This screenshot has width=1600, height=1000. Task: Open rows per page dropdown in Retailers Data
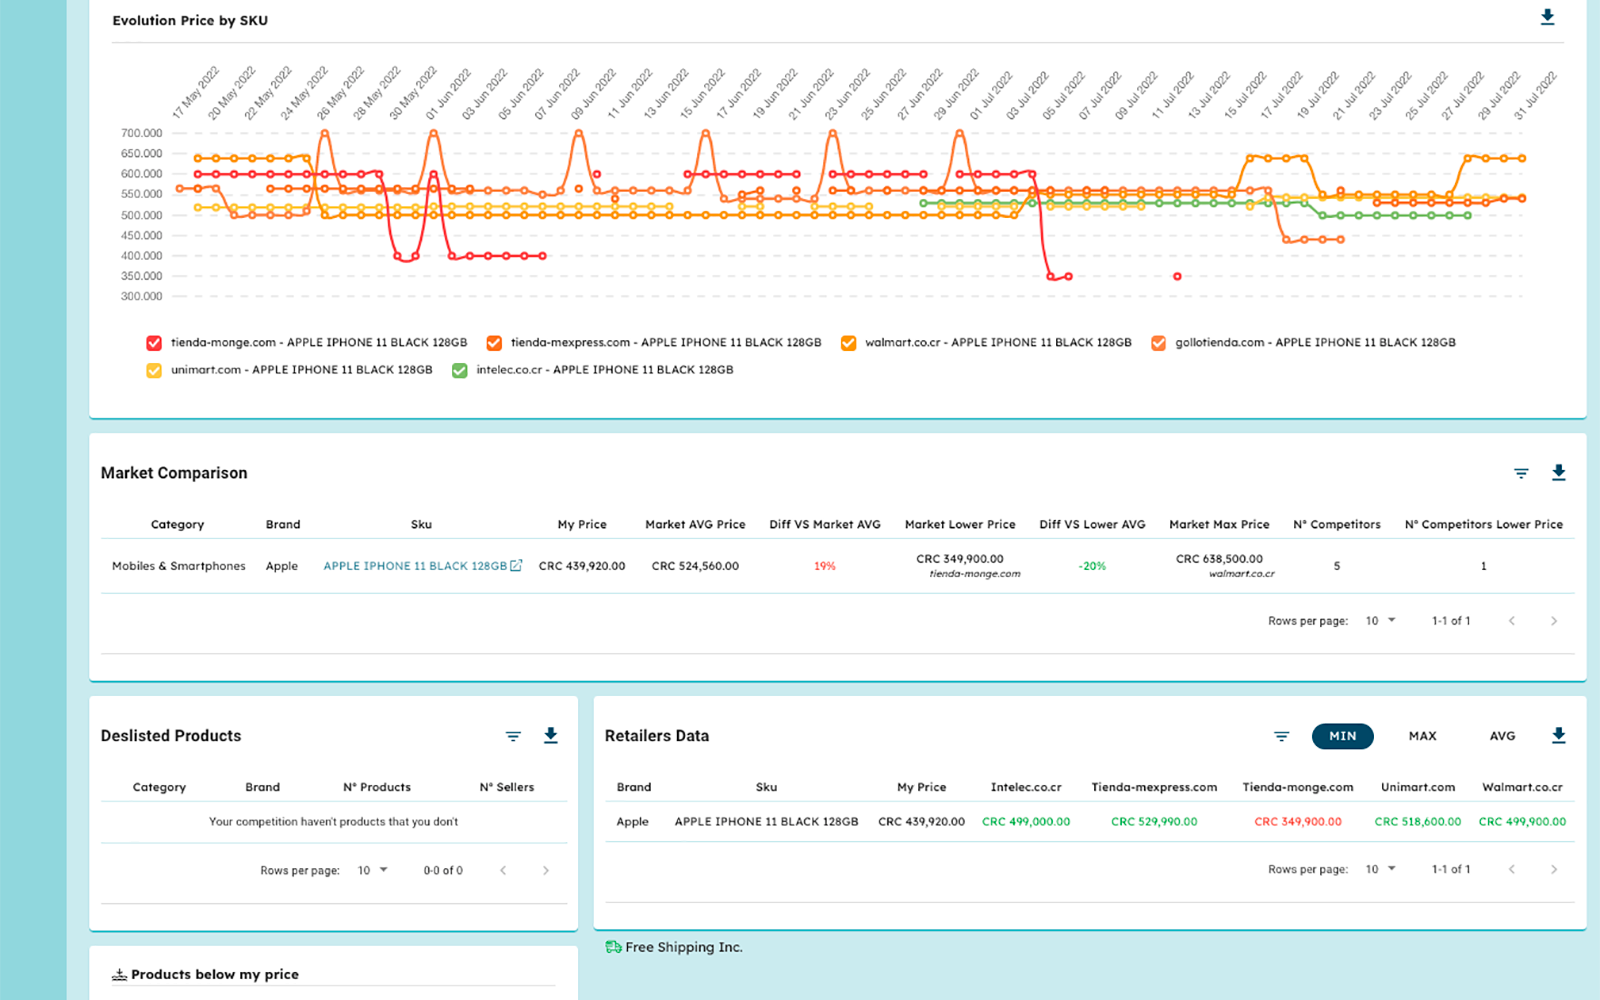(1380, 870)
